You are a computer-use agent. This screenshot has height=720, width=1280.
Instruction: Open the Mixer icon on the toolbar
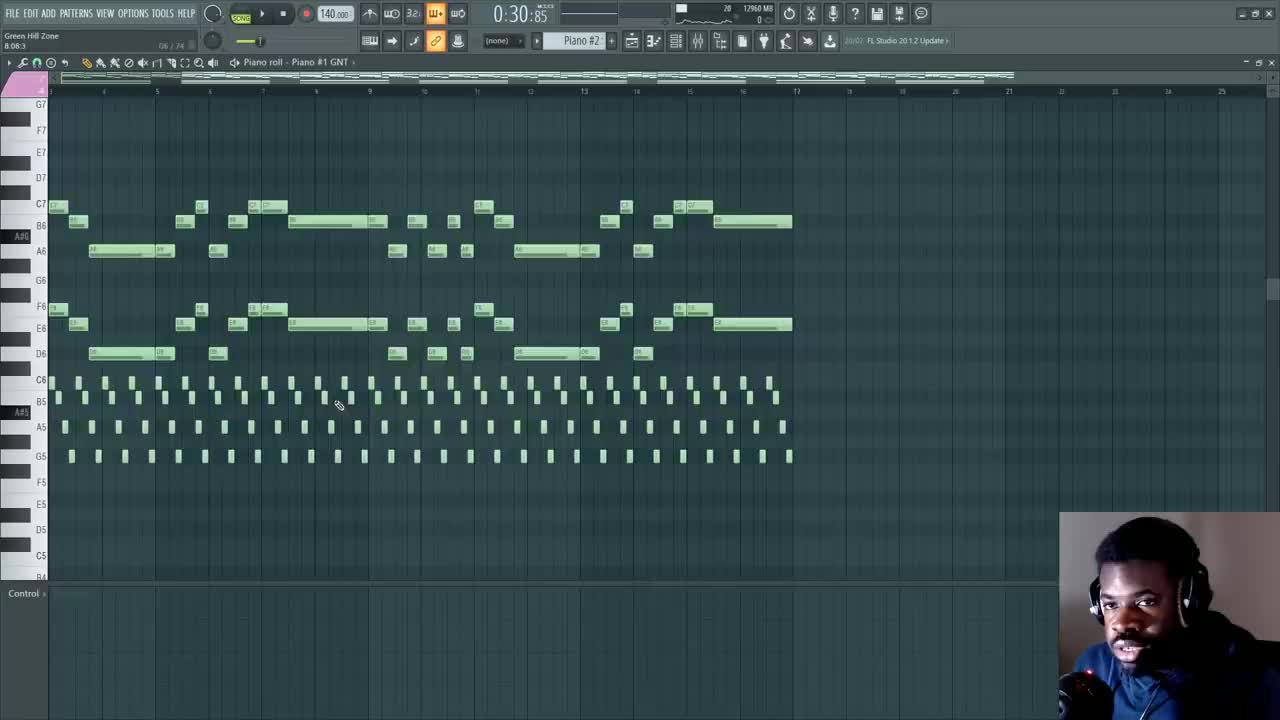tap(697, 41)
